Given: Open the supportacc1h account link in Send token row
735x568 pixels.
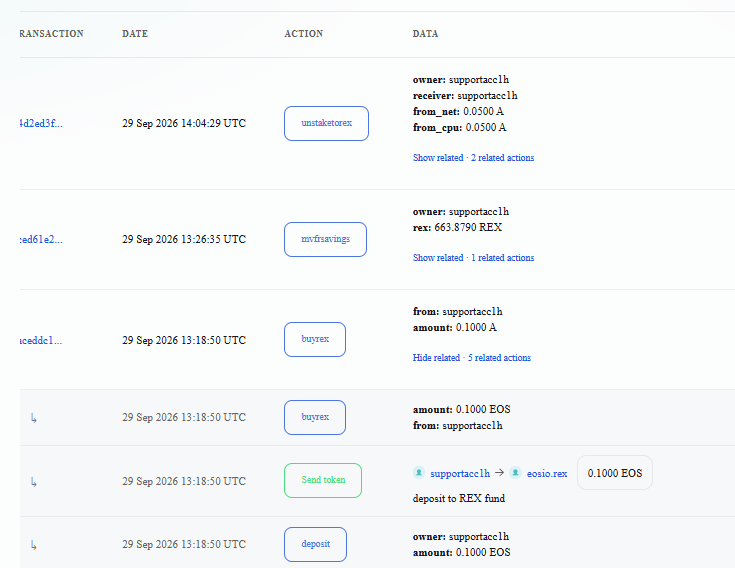Looking at the screenshot, I should [460, 473].
